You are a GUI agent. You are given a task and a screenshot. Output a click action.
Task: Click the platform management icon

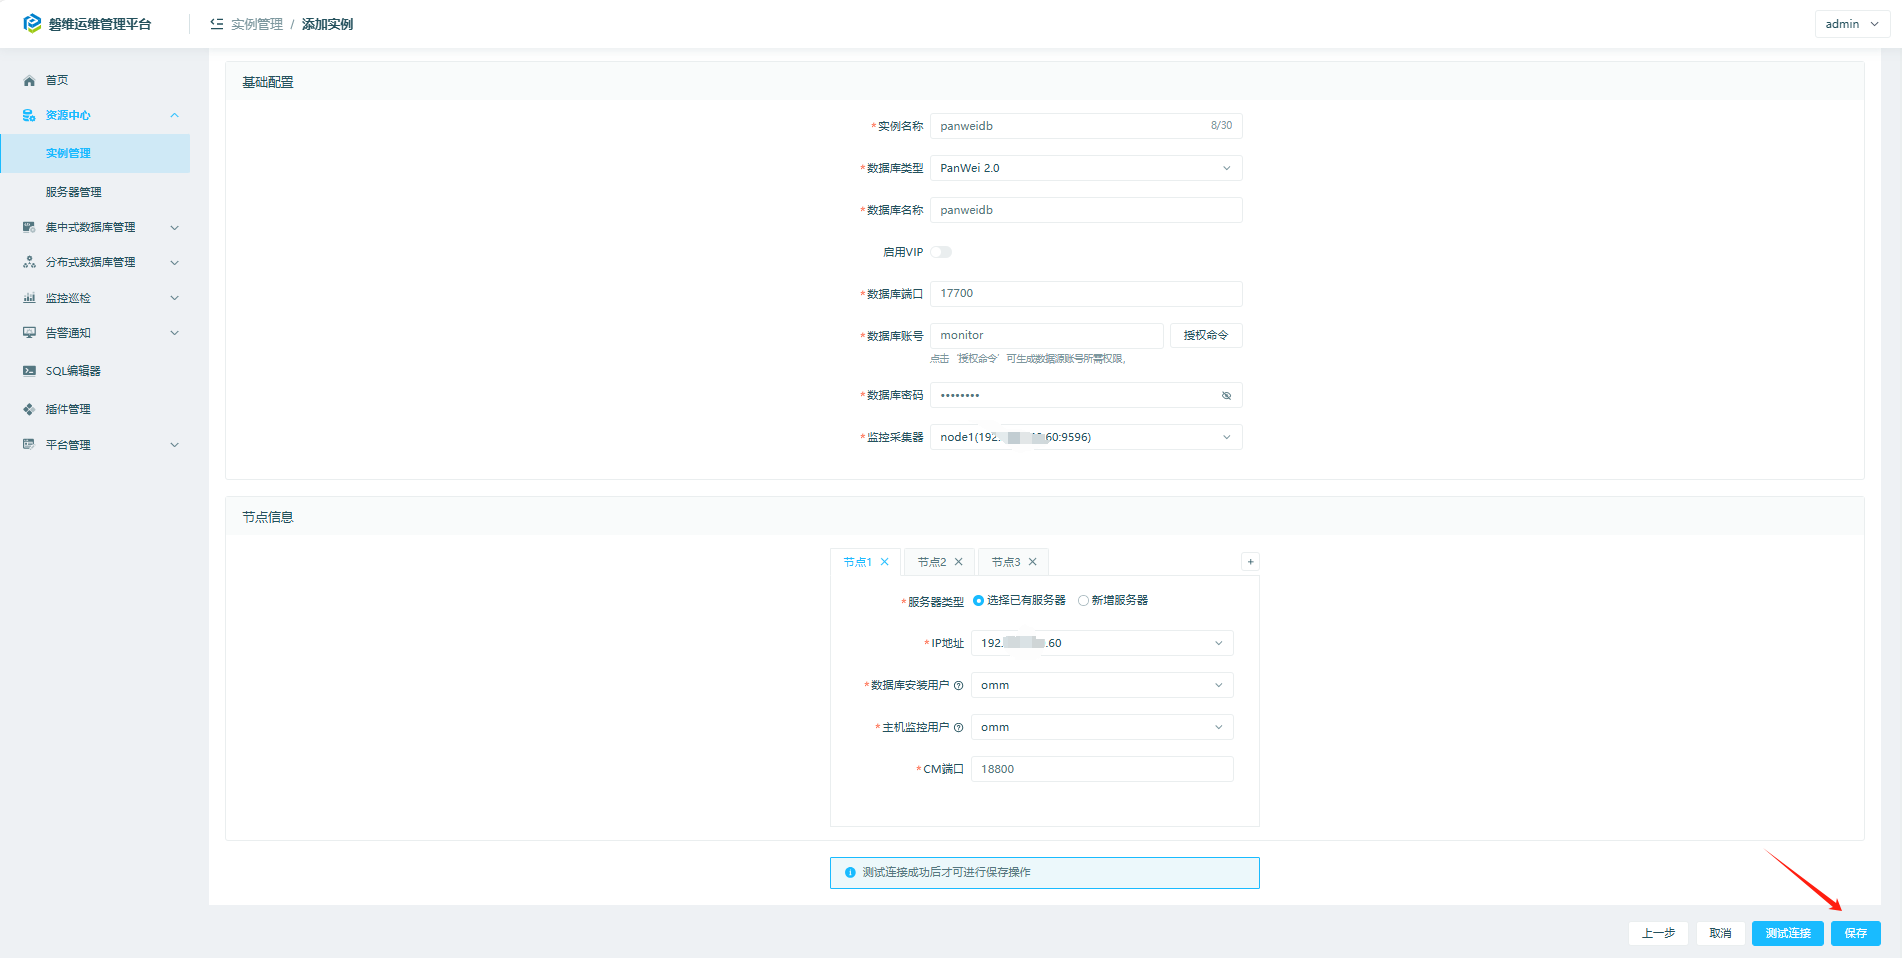click(x=29, y=445)
